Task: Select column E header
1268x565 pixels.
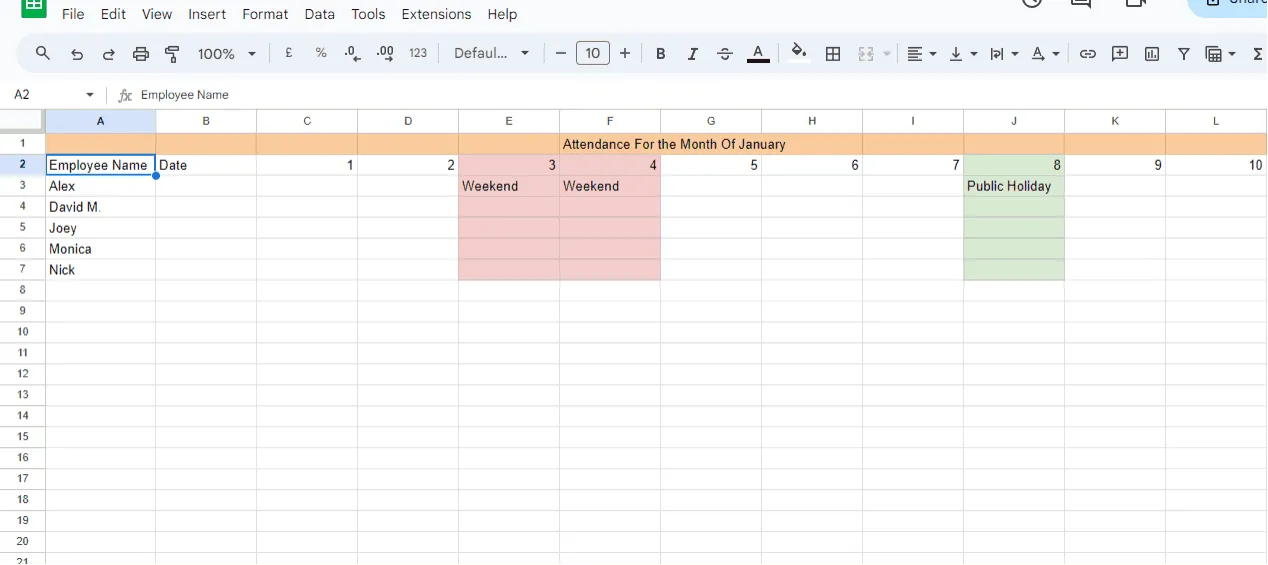Action: point(509,121)
